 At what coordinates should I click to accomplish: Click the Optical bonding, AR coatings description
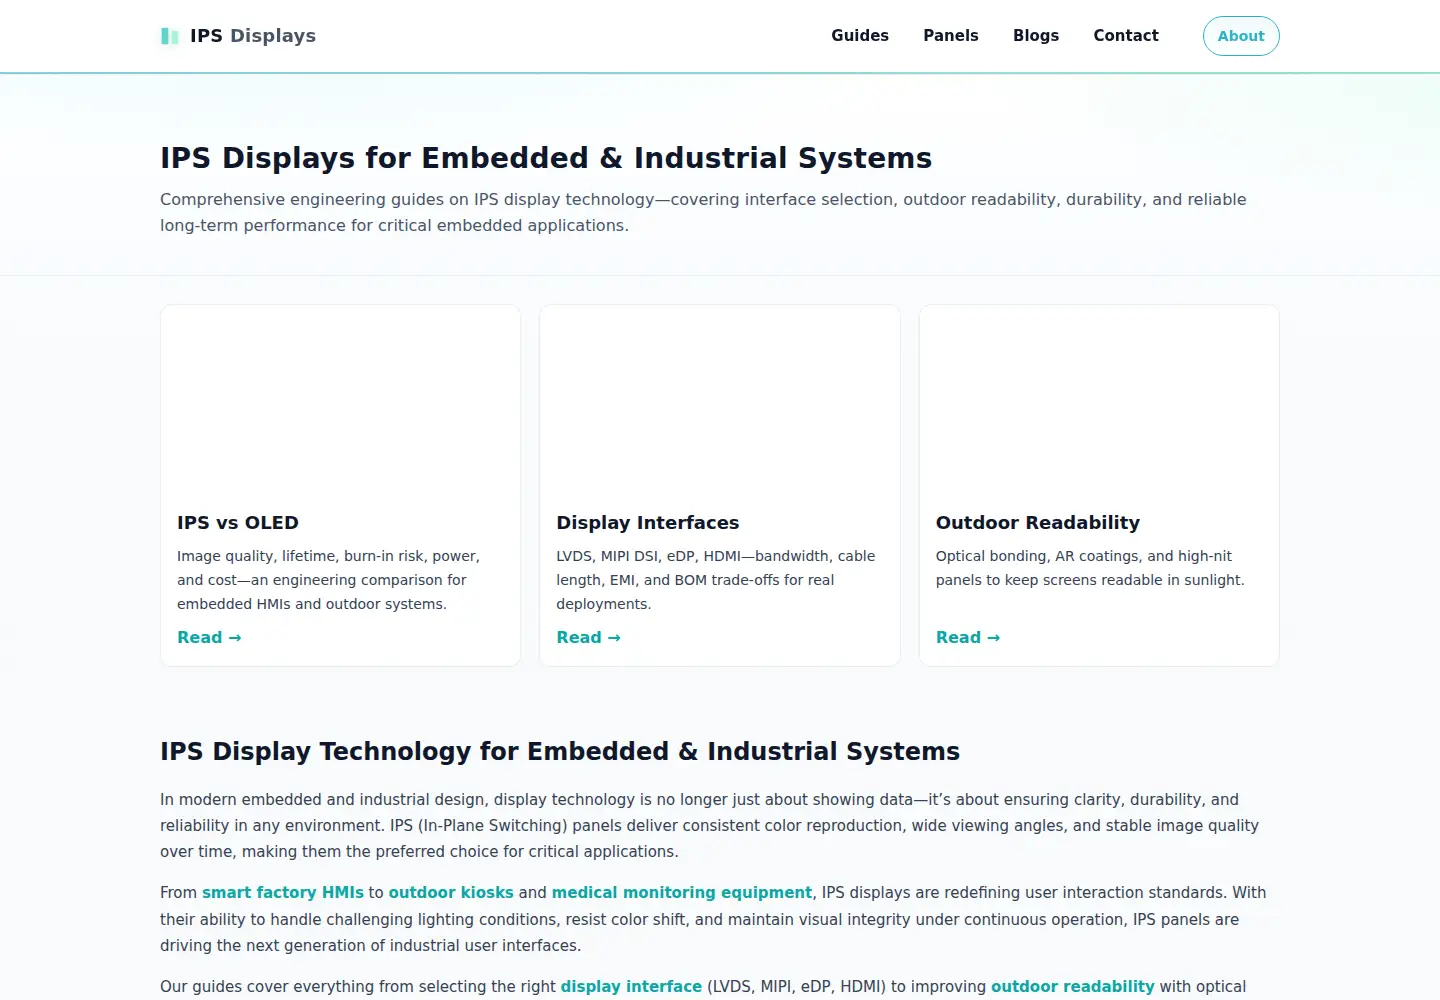[1090, 568]
